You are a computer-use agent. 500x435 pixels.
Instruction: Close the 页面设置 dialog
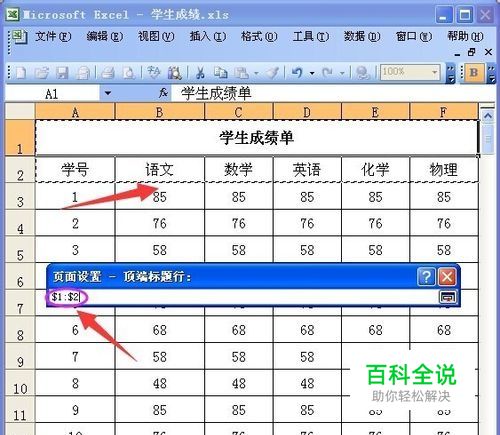[447, 277]
